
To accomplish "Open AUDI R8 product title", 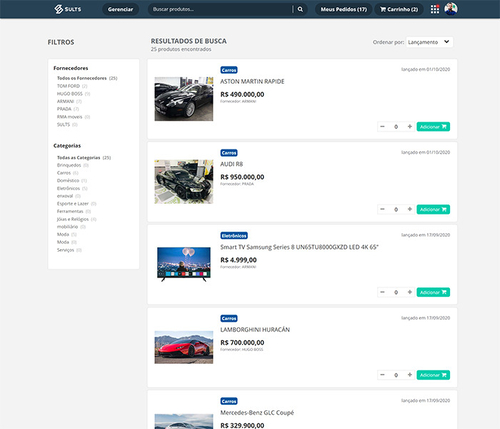I will (x=232, y=164).
